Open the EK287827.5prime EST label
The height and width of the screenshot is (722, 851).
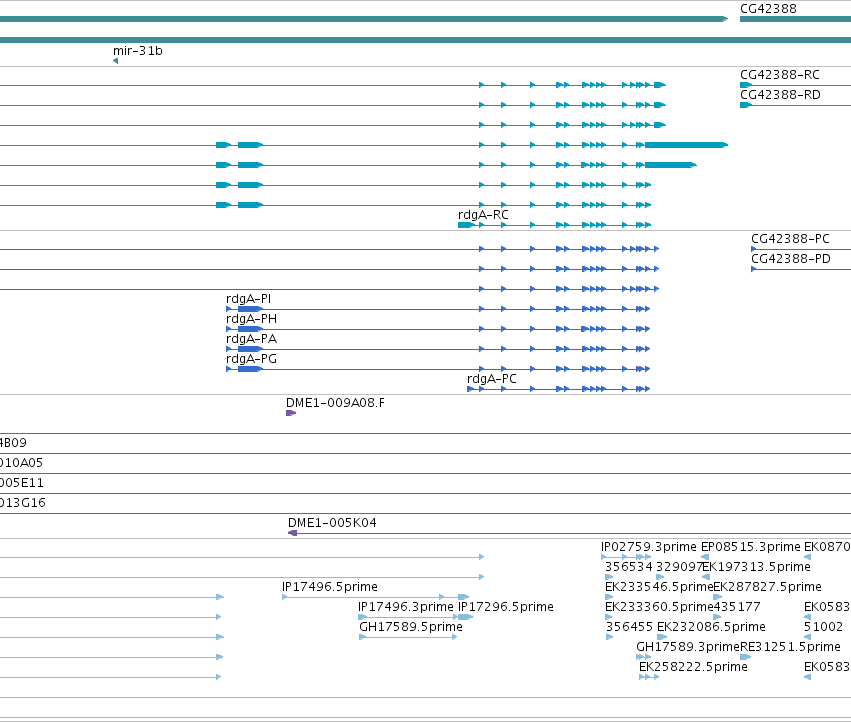[x=767, y=587]
